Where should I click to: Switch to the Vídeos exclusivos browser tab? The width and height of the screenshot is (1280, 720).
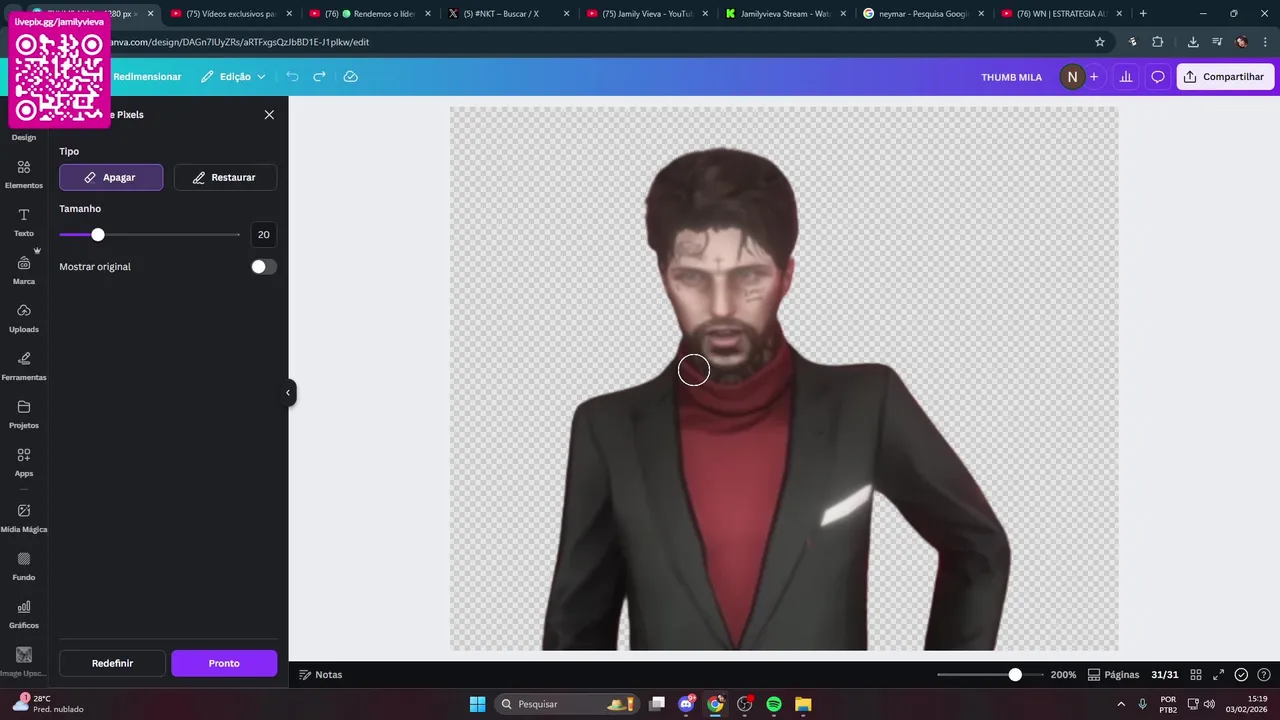click(x=223, y=14)
